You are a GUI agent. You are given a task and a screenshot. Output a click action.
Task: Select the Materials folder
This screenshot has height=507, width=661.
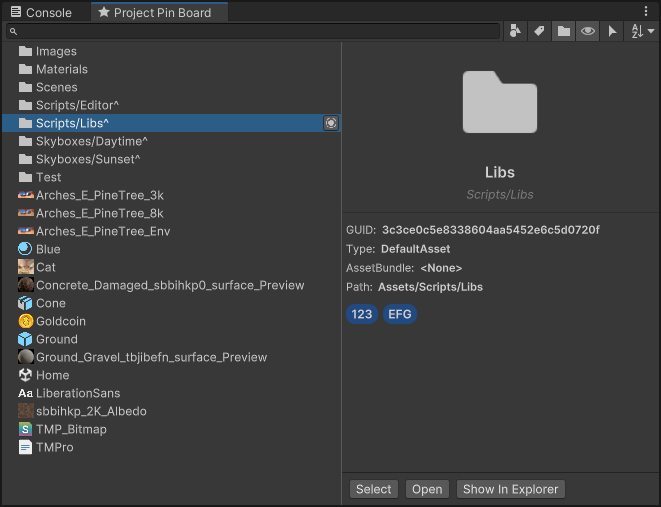point(171,69)
